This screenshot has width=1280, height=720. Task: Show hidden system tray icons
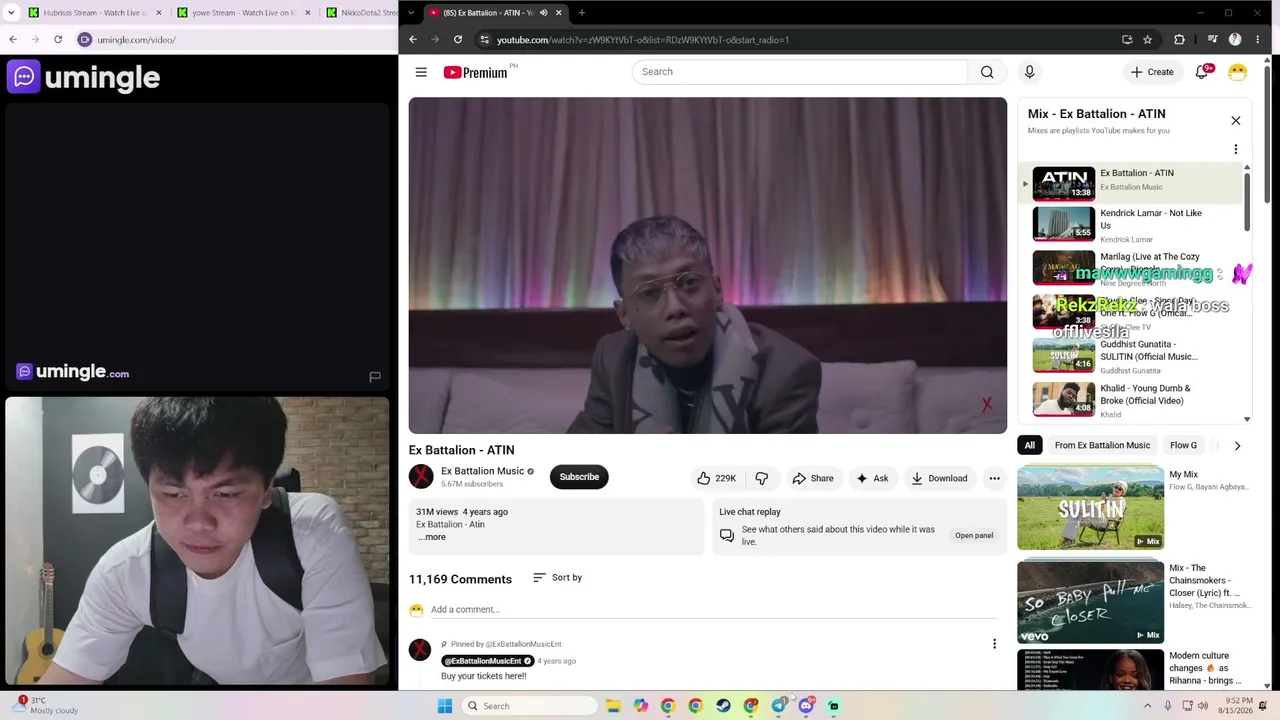click(x=1147, y=706)
